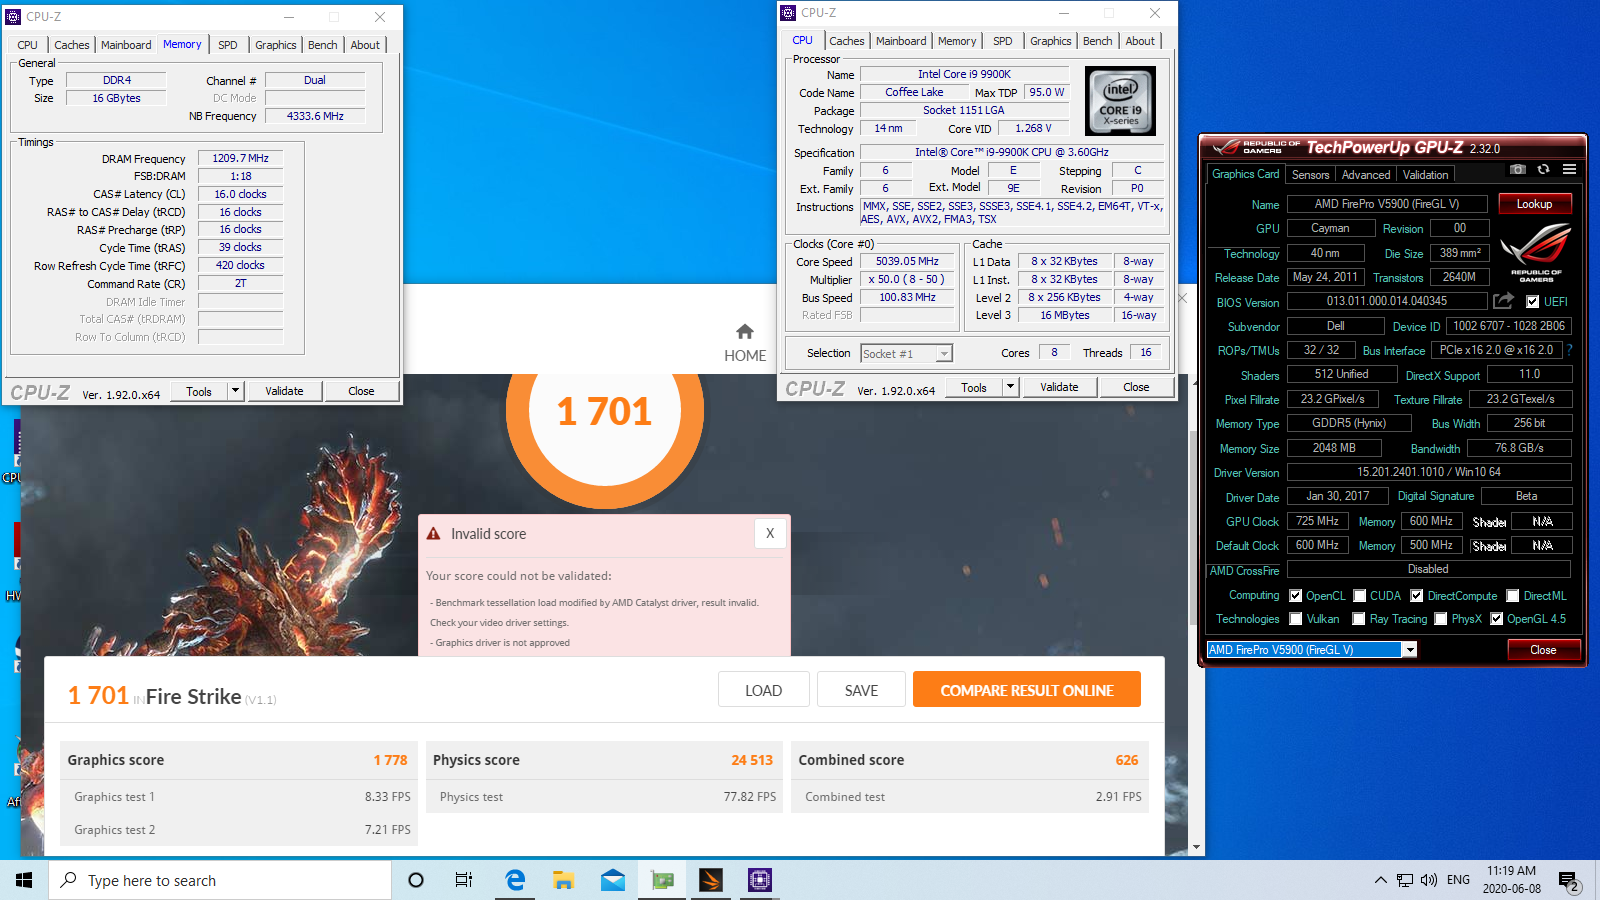
Task: Toggle the OpenGL 4.5 checkbox
Action: (1496, 619)
